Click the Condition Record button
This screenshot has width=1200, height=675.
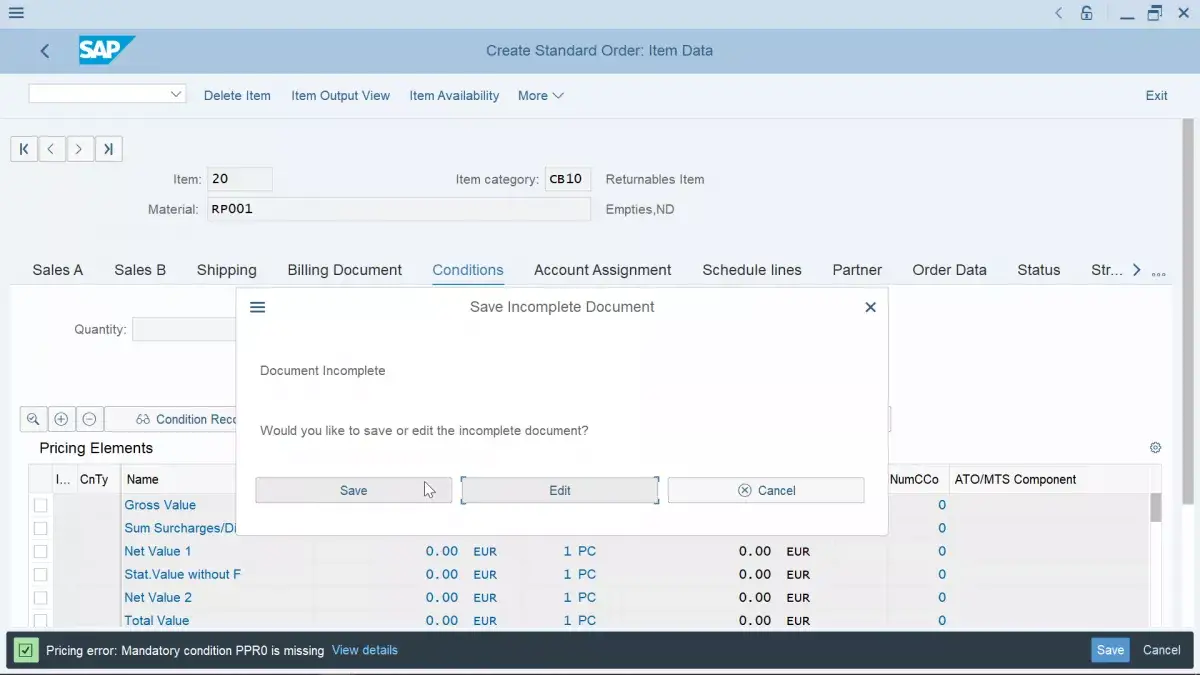(171, 419)
